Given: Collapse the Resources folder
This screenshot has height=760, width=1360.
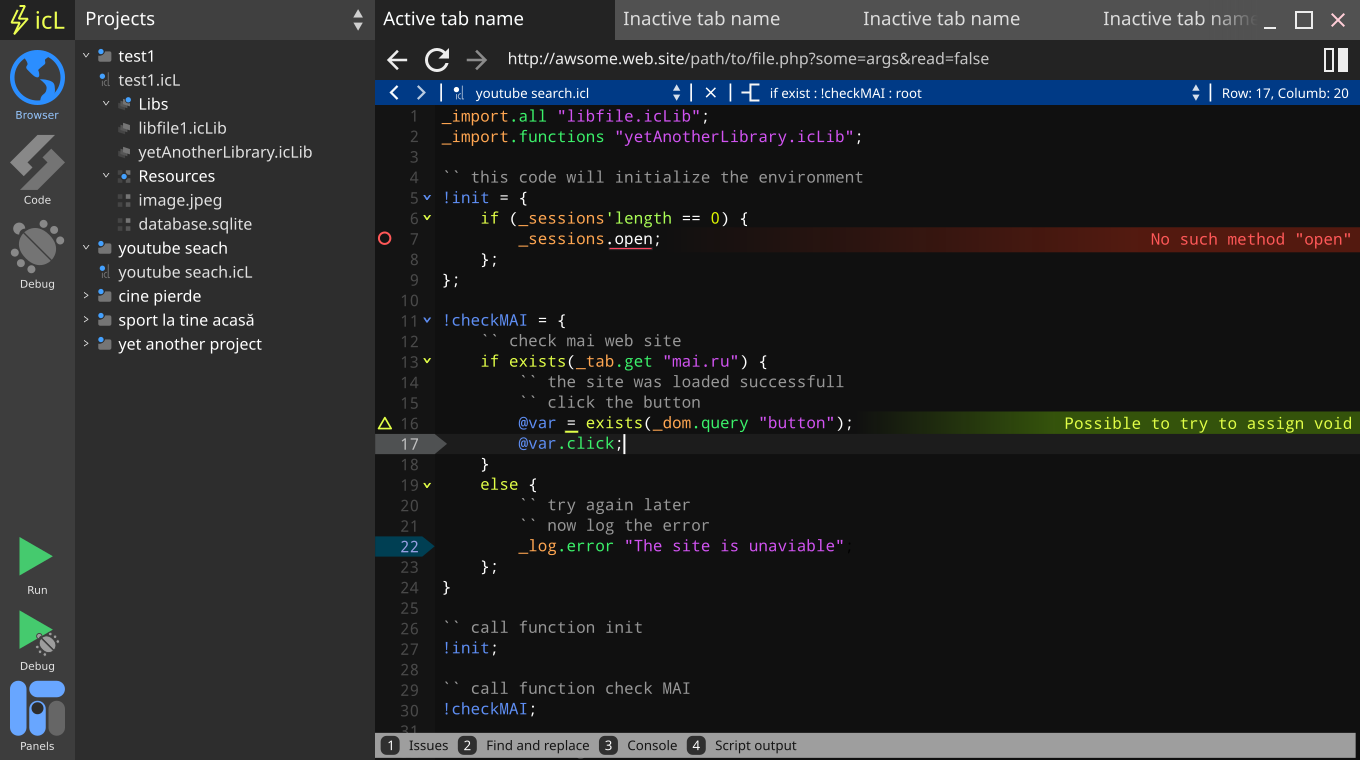Looking at the screenshot, I should (x=106, y=176).
